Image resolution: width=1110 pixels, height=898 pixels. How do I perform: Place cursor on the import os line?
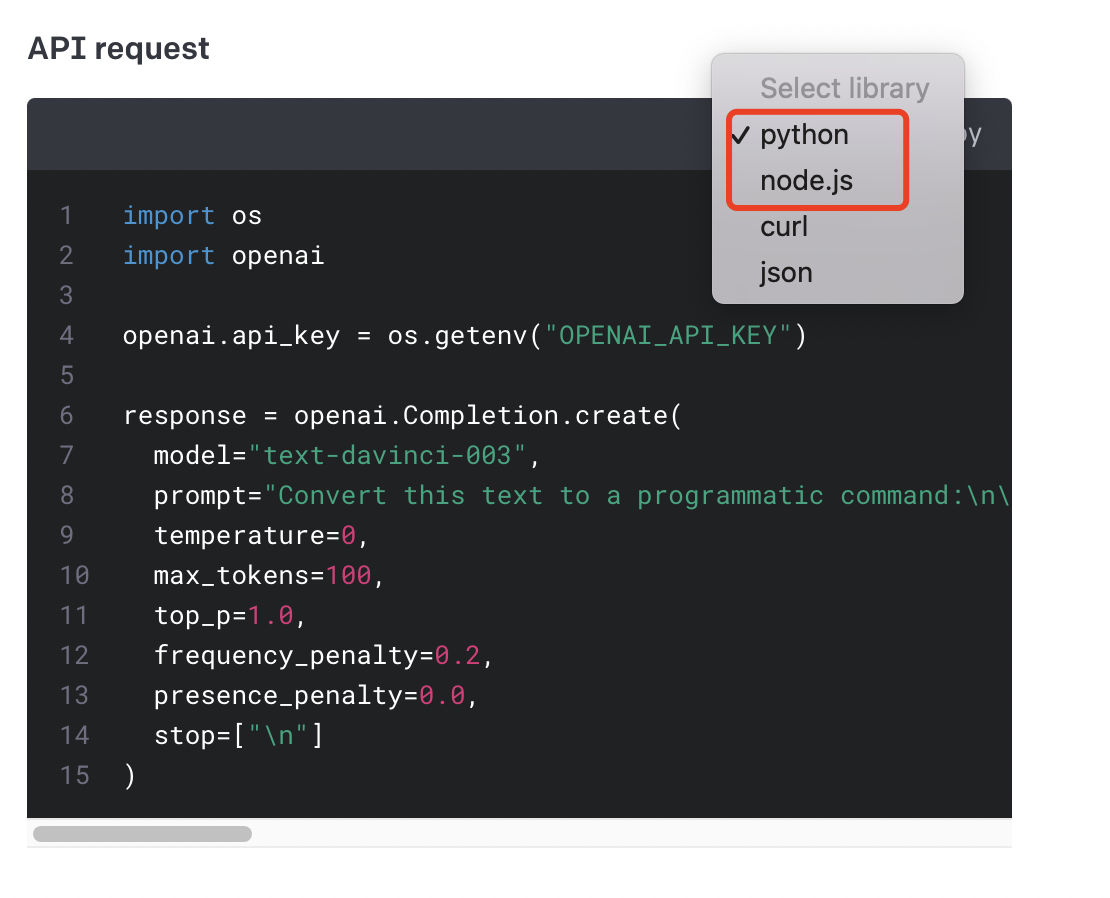coord(193,215)
